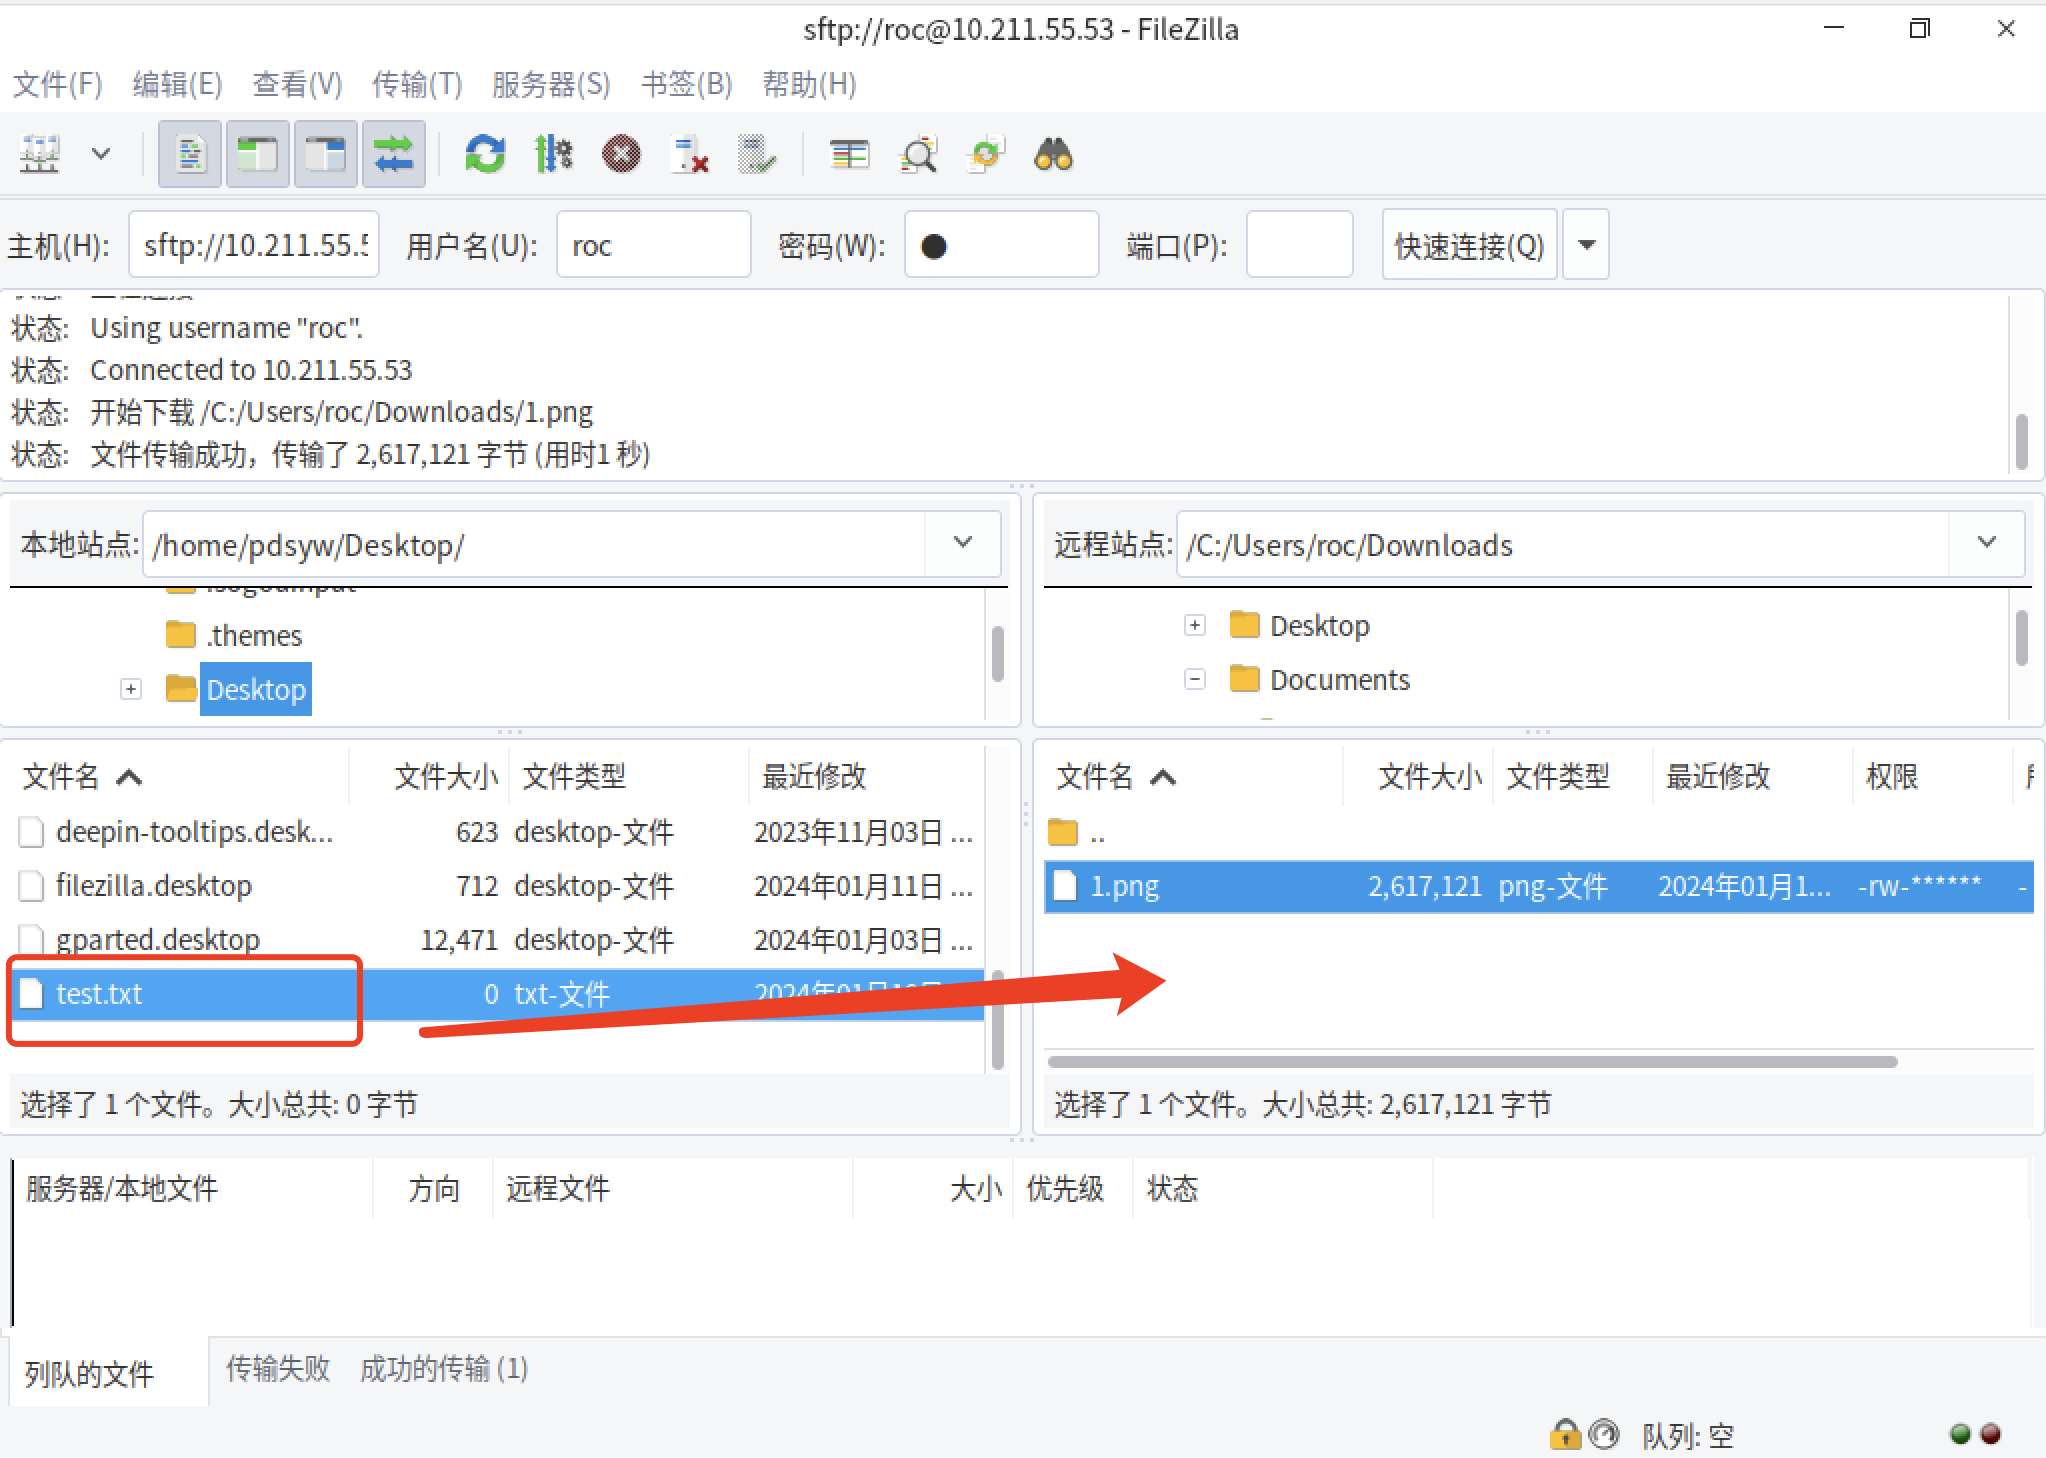Open the directory listing filters icon
Viewport: 2046px width, 1458px height.
coord(849,155)
